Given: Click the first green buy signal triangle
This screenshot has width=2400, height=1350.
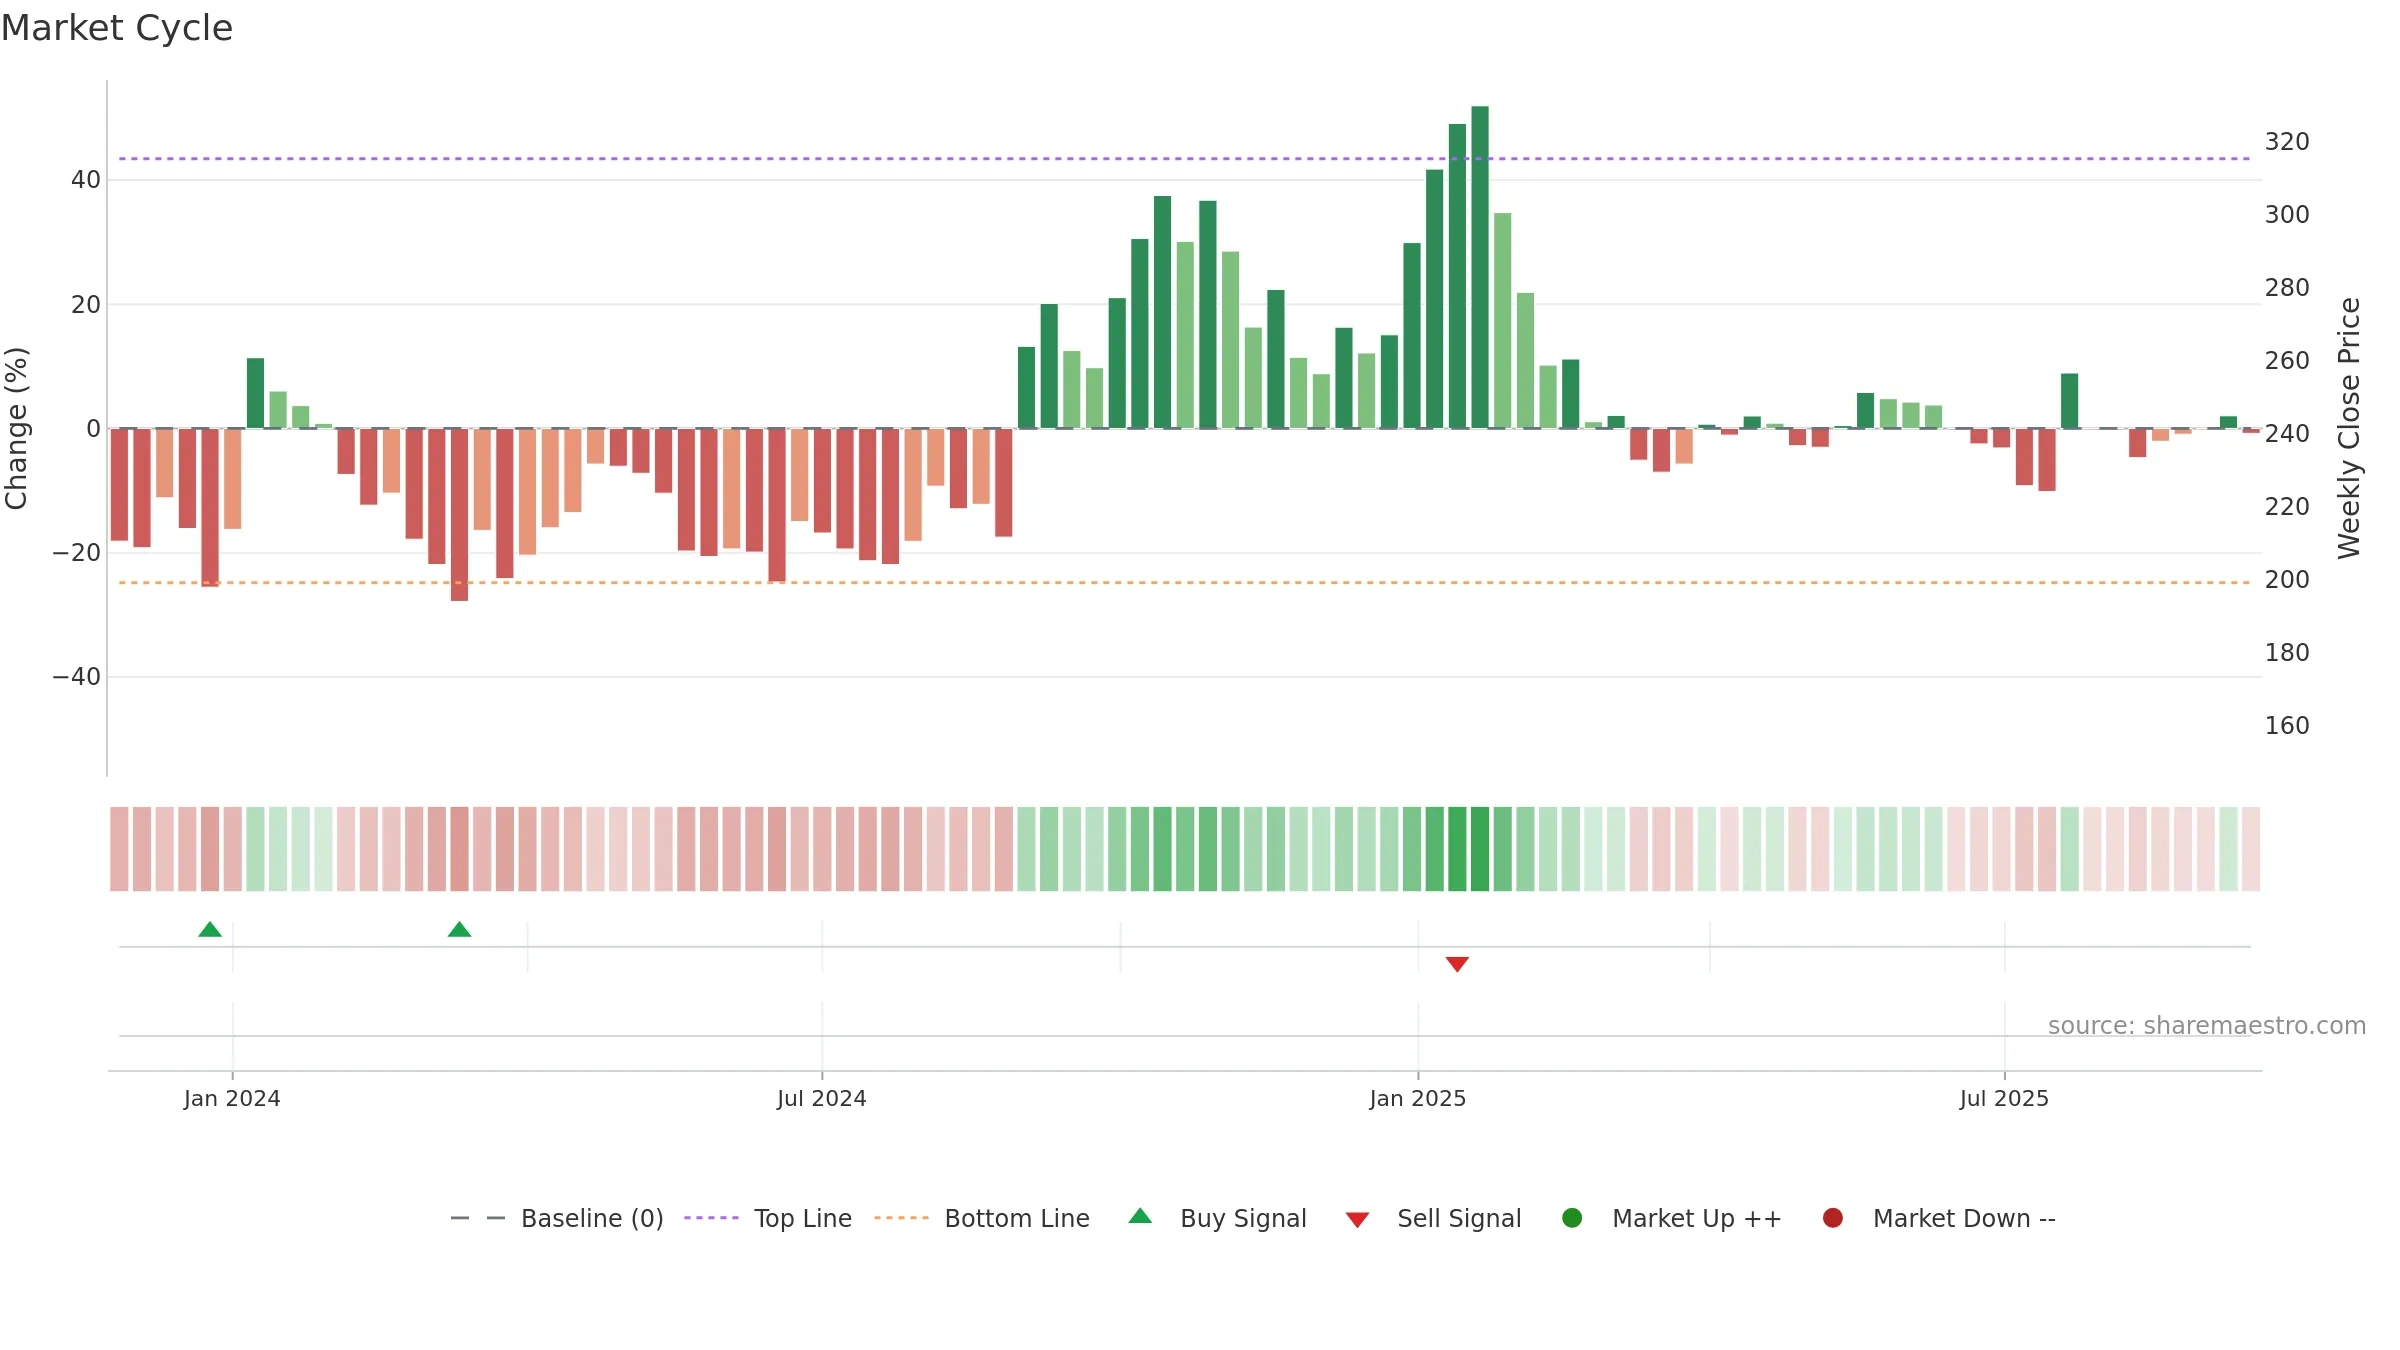Looking at the screenshot, I should [x=210, y=929].
